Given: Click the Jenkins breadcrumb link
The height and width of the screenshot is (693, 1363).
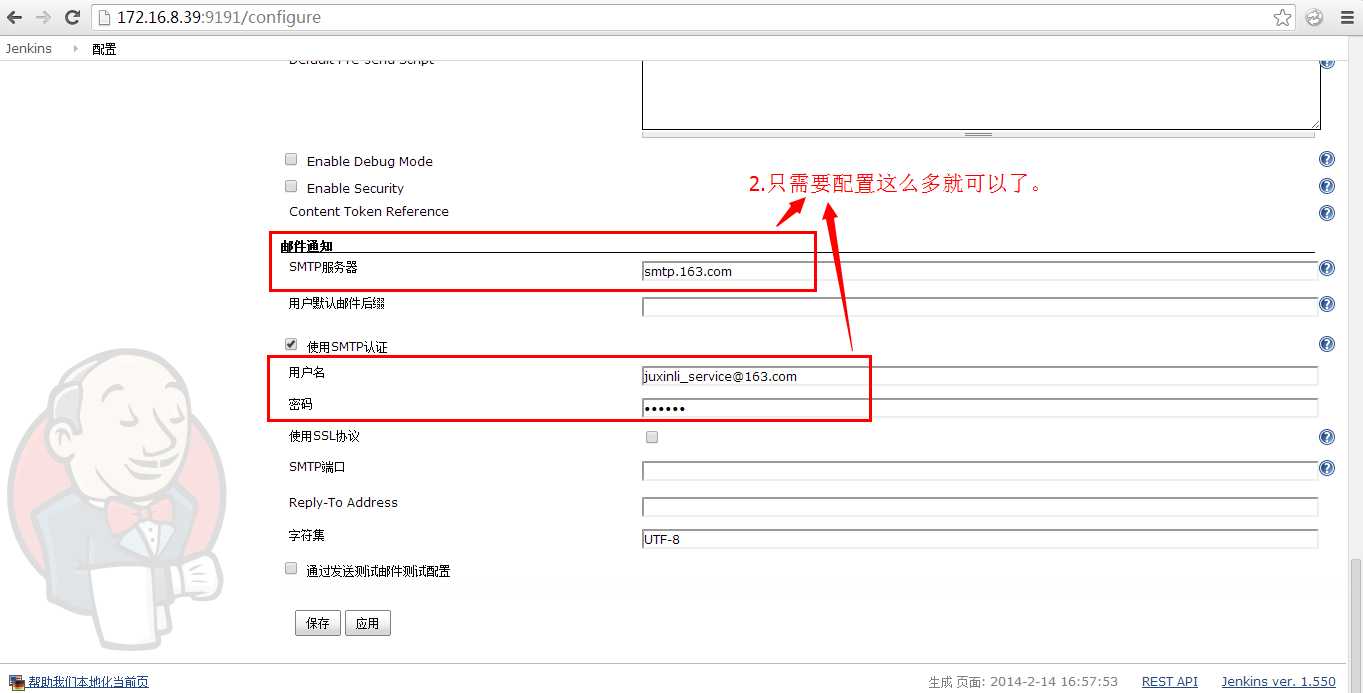Looking at the screenshot, I should [28, 48].
